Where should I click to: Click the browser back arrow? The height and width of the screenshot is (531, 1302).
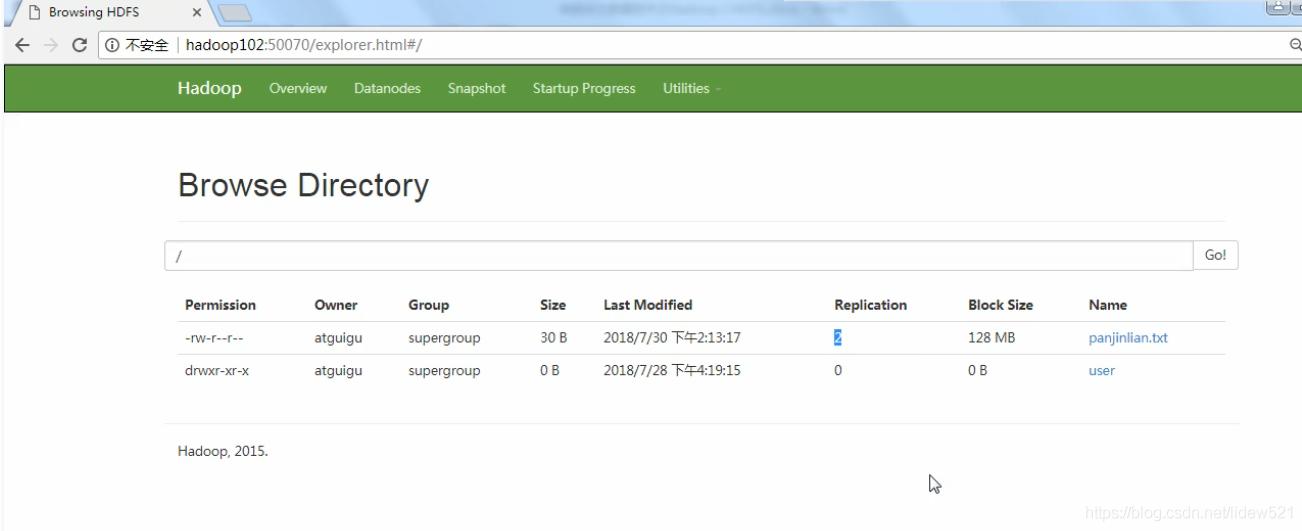coord(22,45)
